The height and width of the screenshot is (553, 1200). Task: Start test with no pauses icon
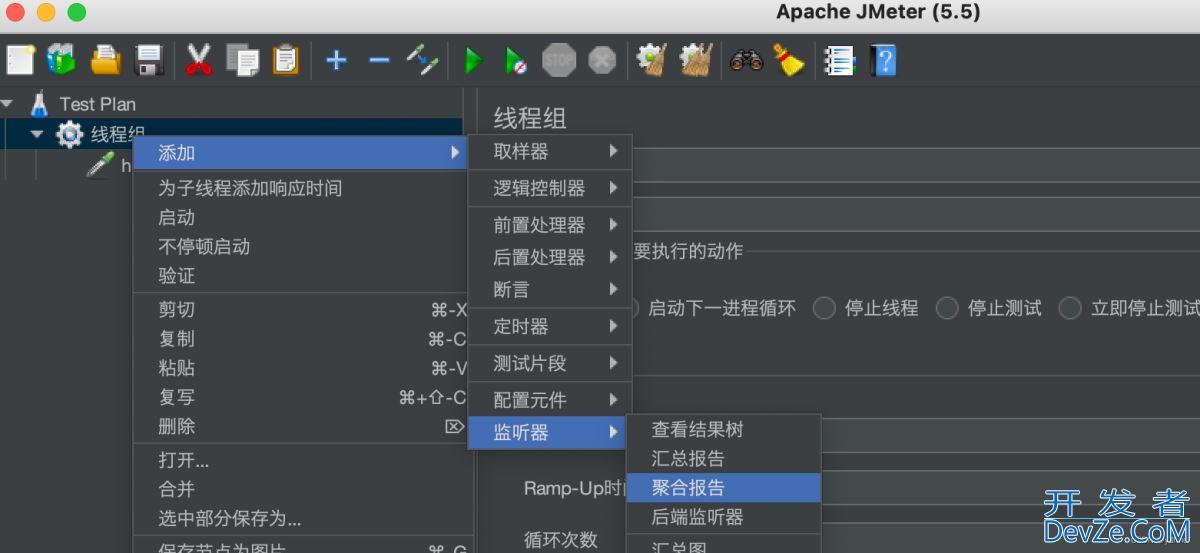[516, 61]
